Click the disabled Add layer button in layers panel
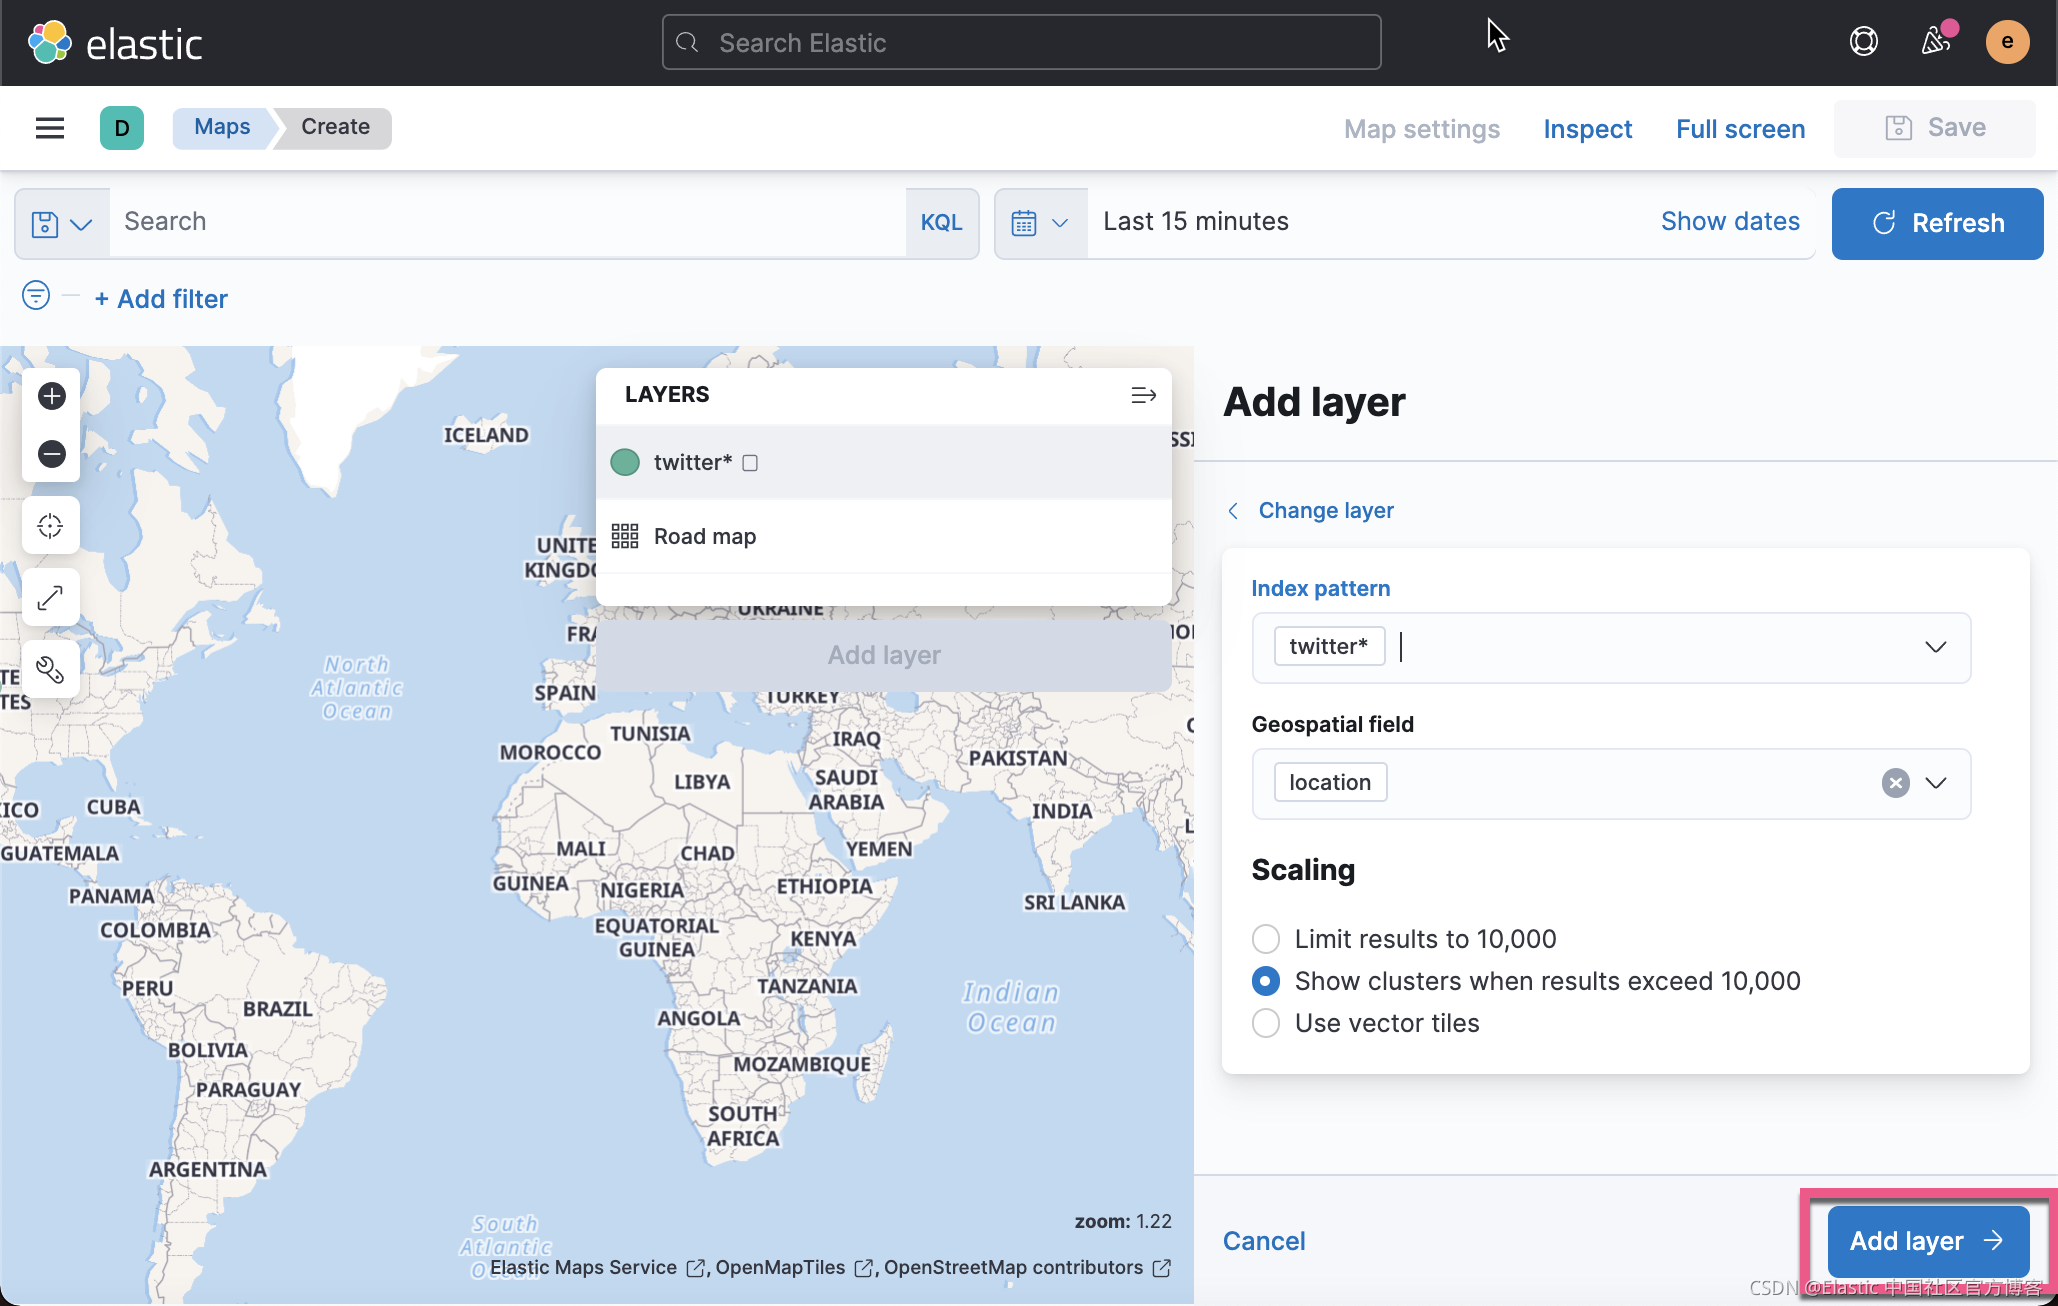 pyautogui.click(x=884, y=655)
